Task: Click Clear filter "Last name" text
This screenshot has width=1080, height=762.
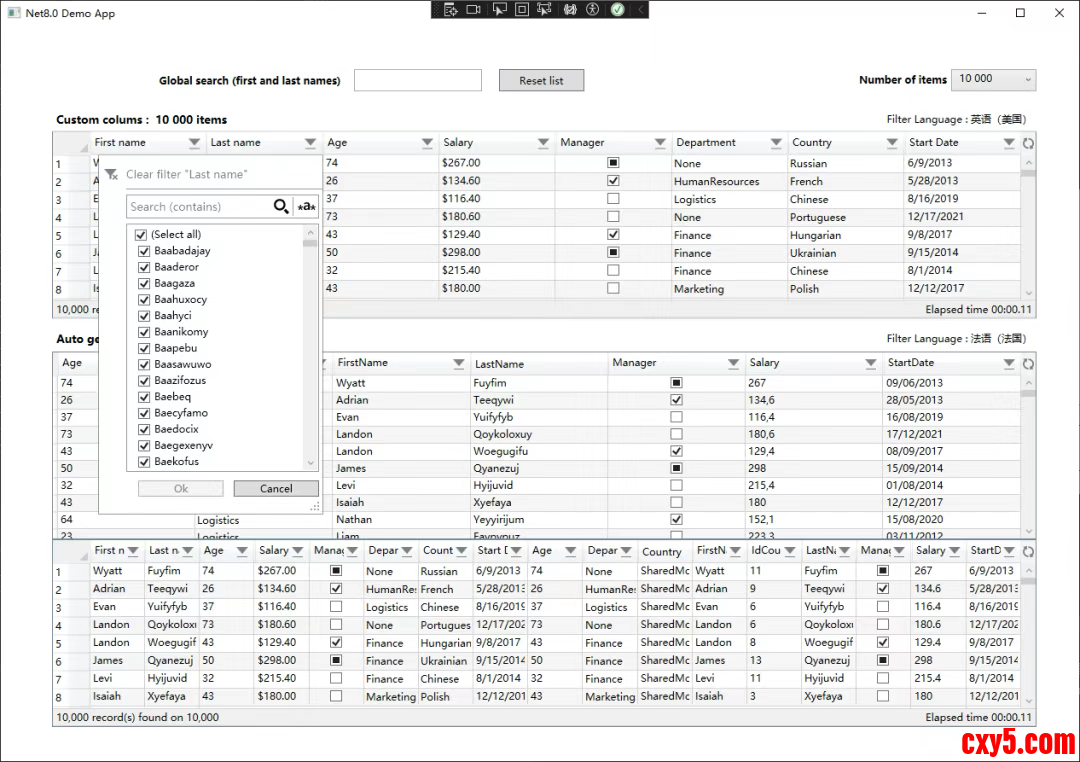Action: 186,174
